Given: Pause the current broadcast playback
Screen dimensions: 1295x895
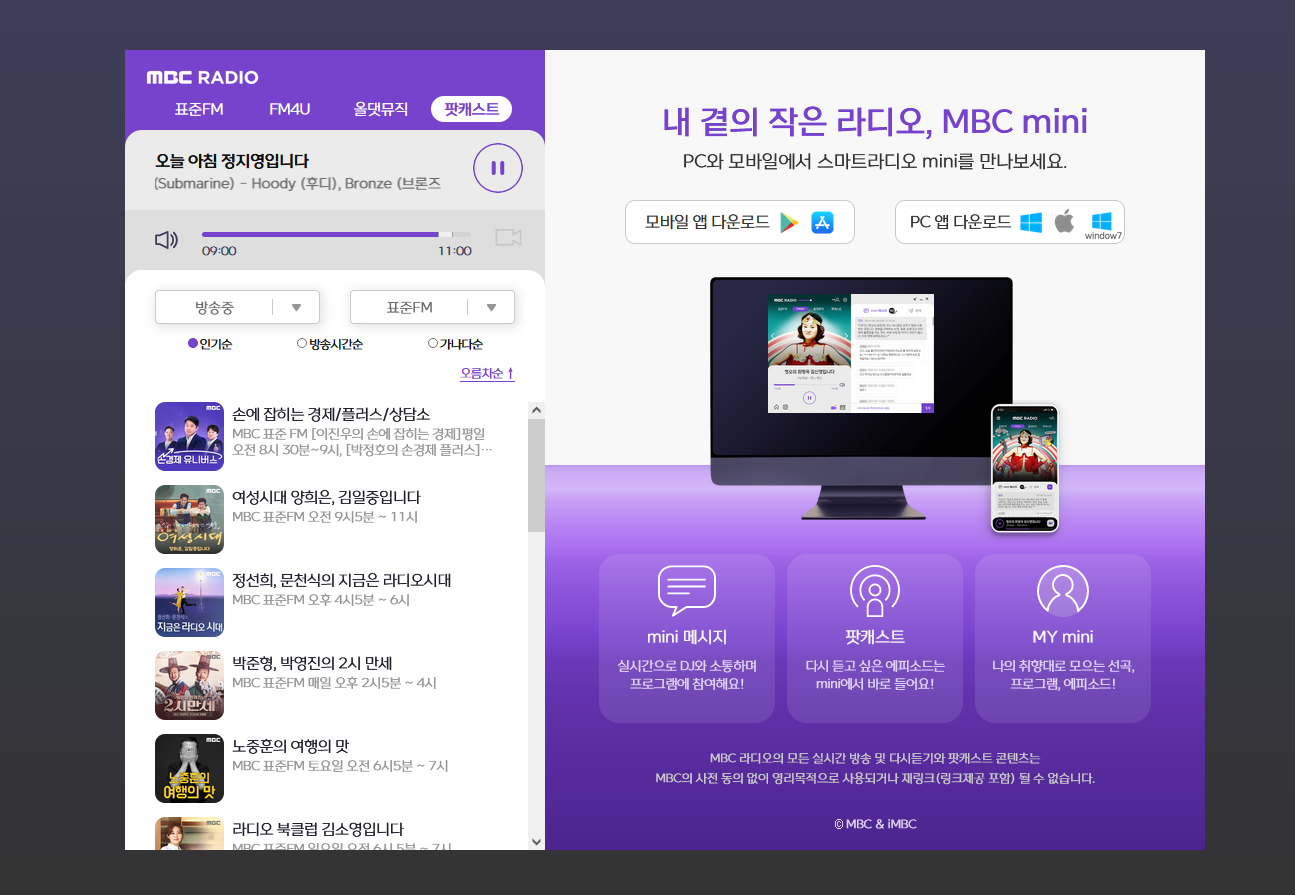Looking at the screenshot, I should point(498,168).
